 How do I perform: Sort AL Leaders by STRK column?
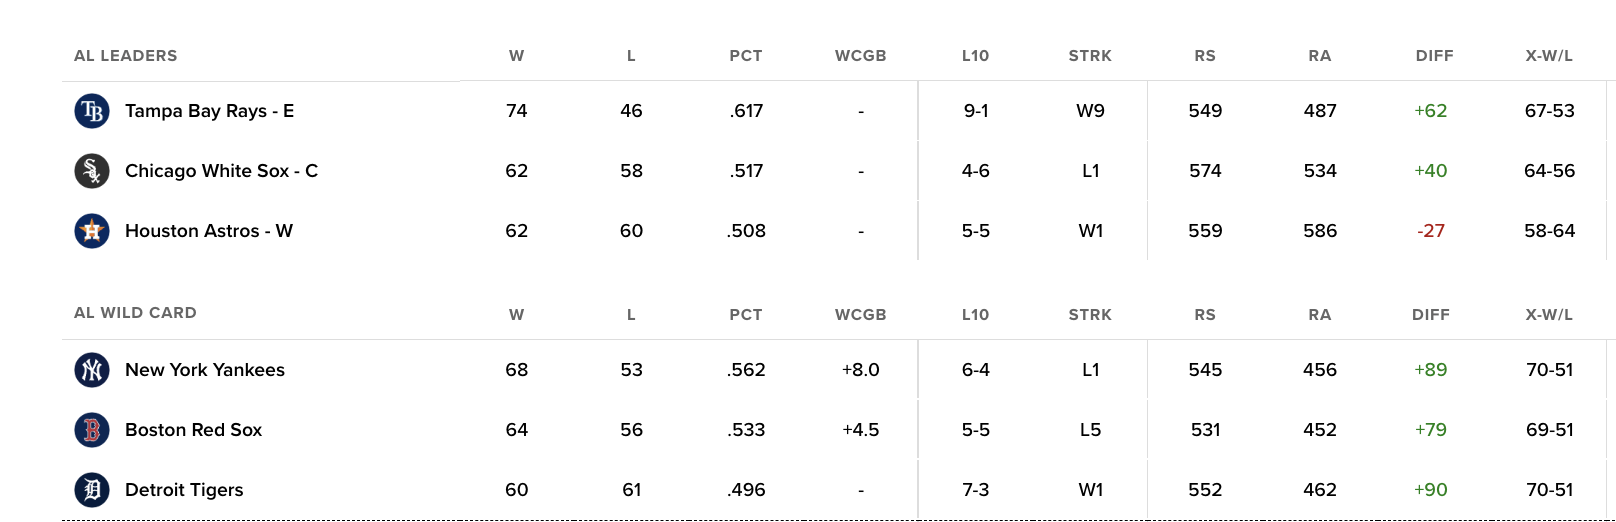pos(1090,56)
